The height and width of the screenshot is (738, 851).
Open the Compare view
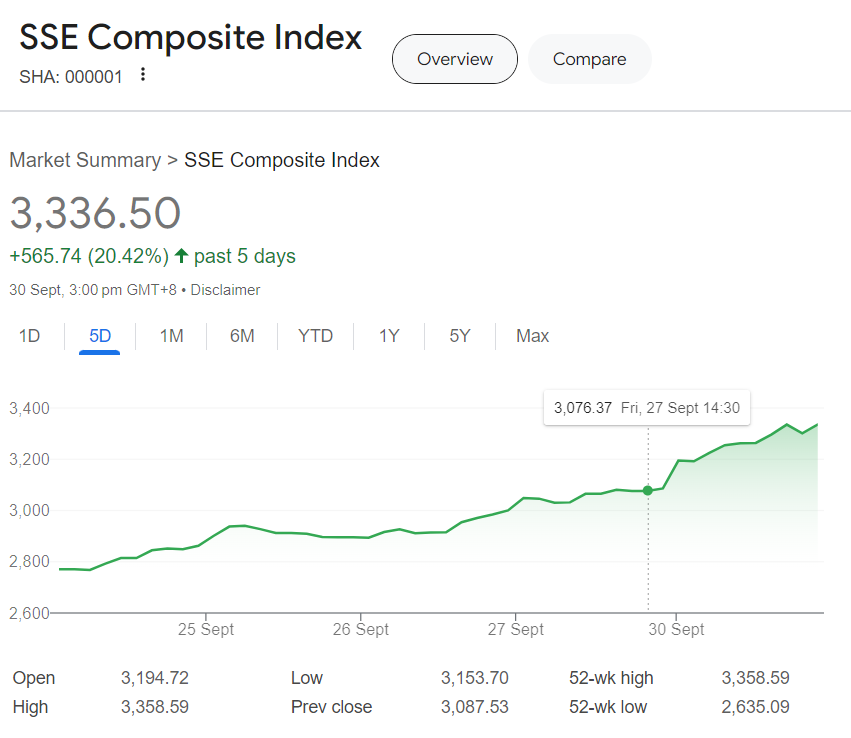pyautogui.click(x=589, y=59)
